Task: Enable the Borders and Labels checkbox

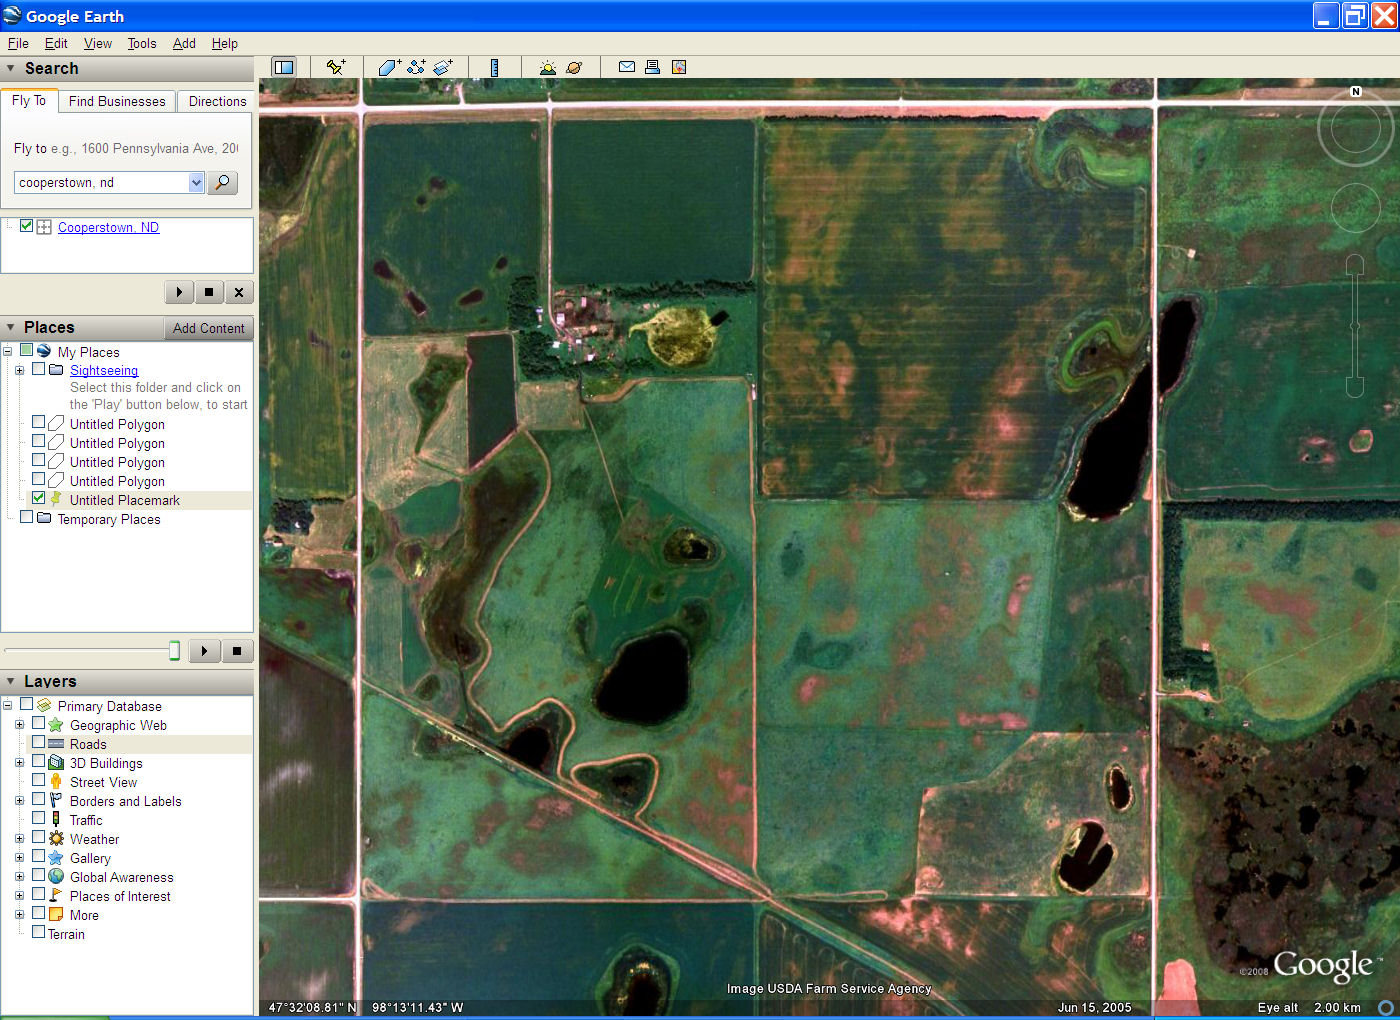Action: tap(39, 799)
